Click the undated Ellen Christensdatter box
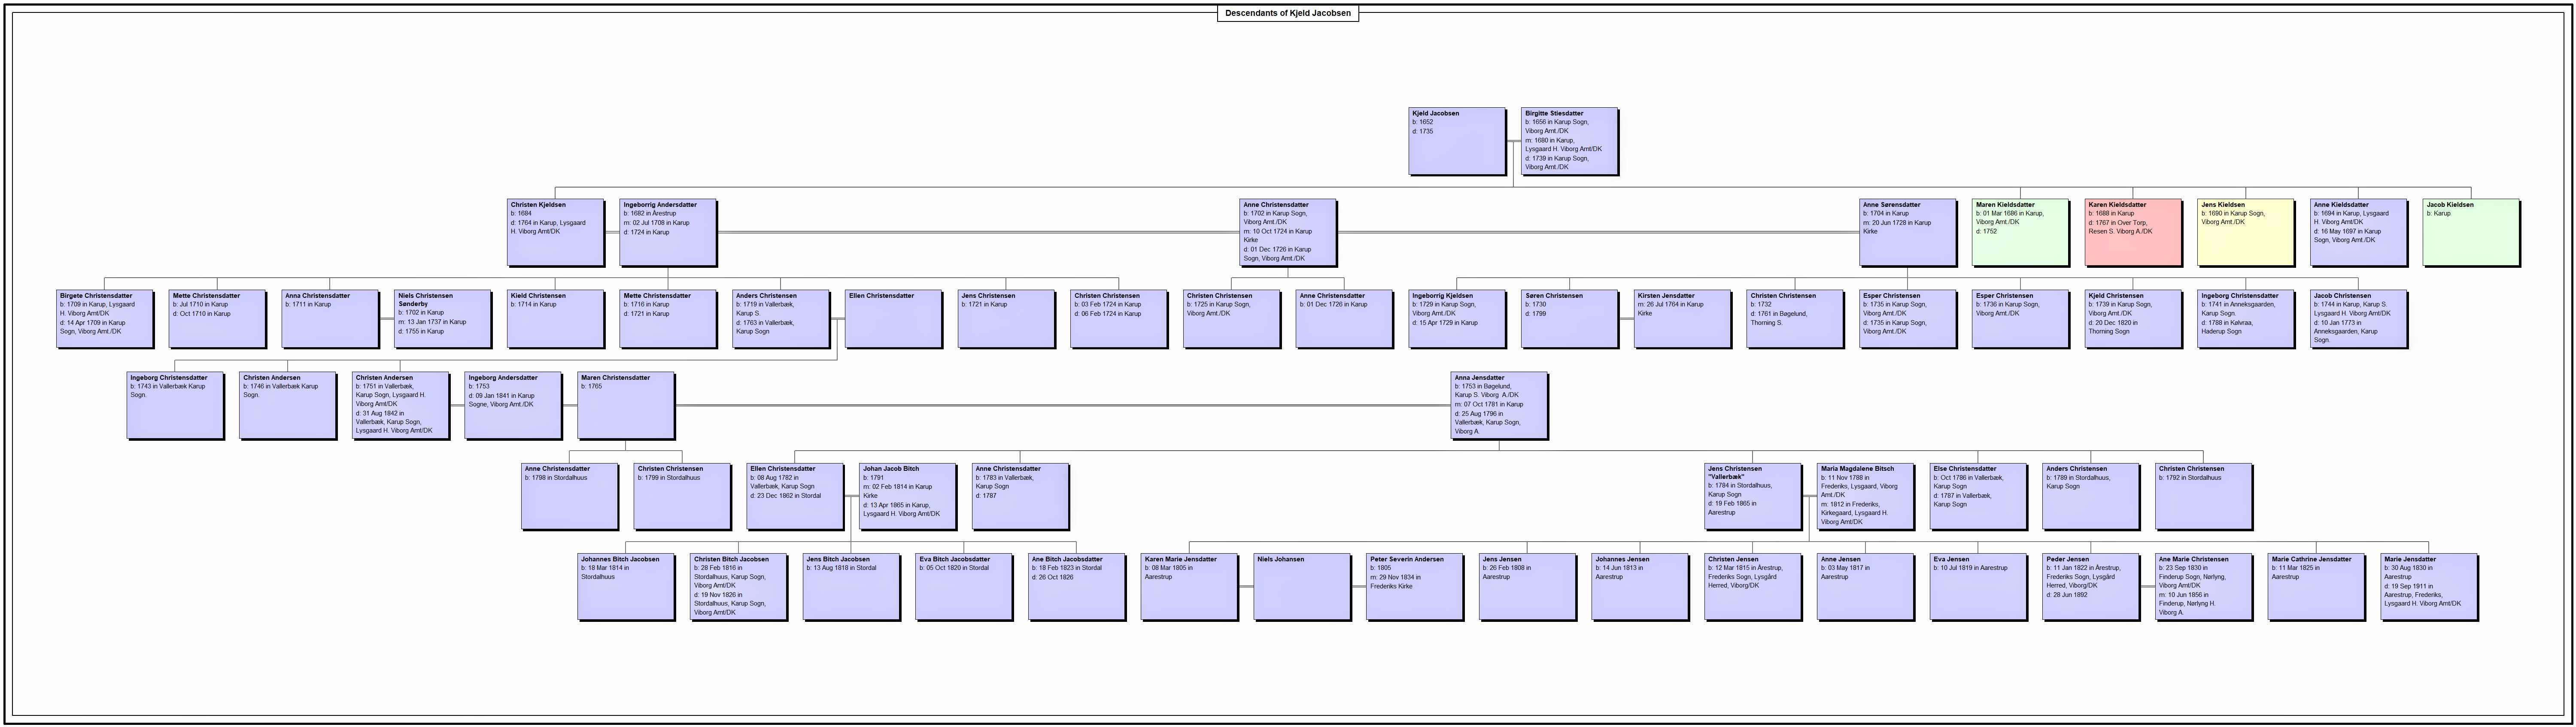2576x727 pixels. point(893,319)
